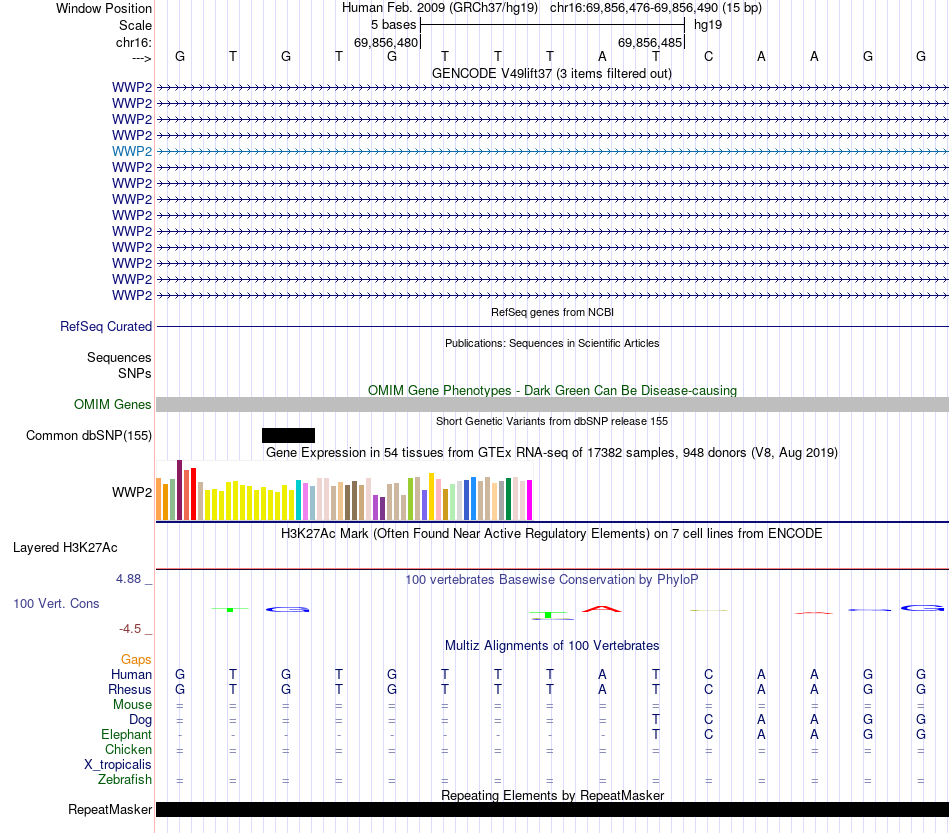Click Publications: Sequences in Scientific Articles title

552,343
